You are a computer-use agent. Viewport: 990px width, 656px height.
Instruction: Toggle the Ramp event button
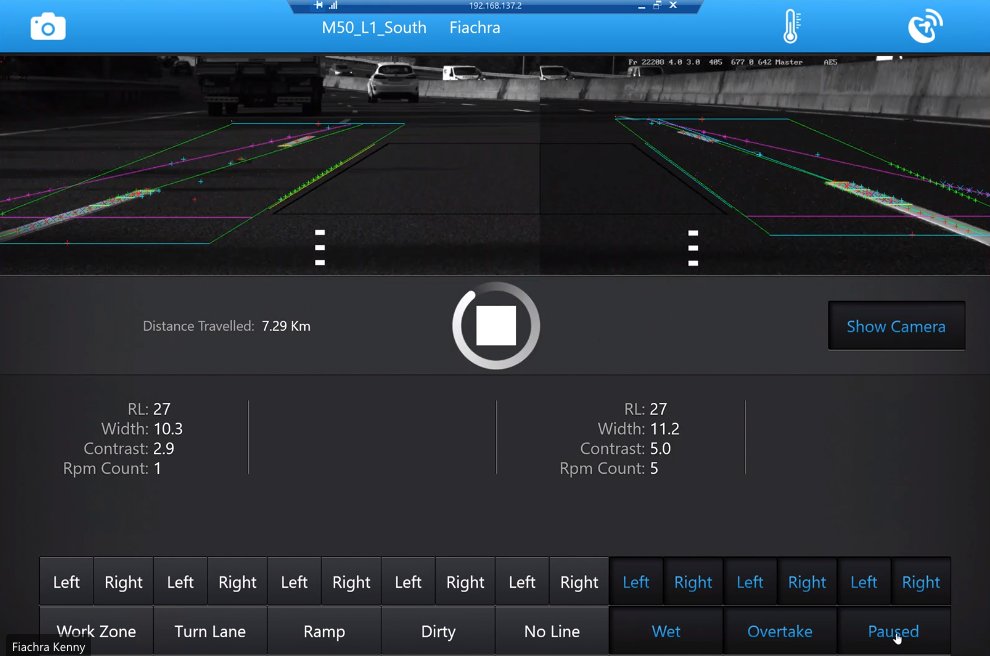pyautogui.click(x=324, y=631)
